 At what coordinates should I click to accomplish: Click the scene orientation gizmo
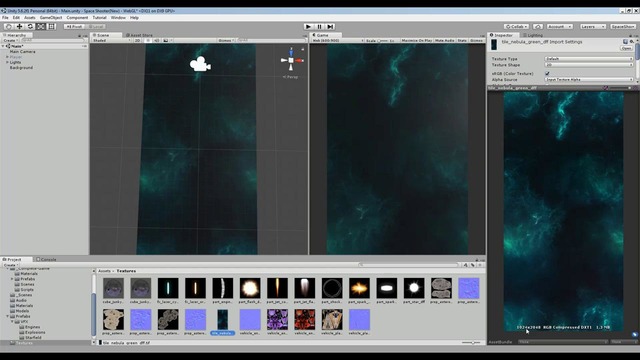291,60
